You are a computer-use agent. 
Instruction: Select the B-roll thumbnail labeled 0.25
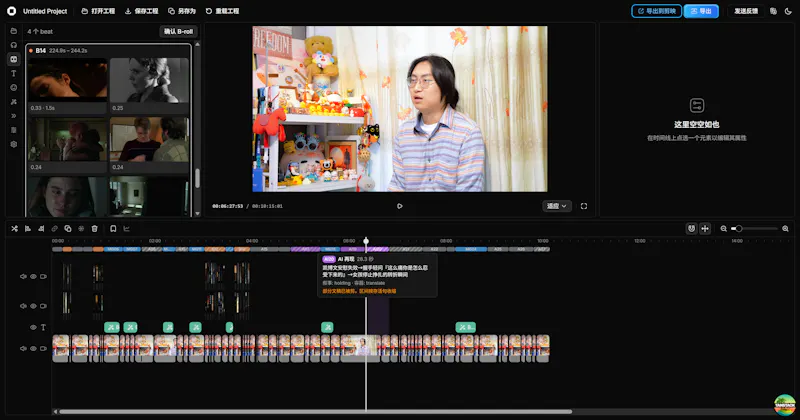pos(149,85)
